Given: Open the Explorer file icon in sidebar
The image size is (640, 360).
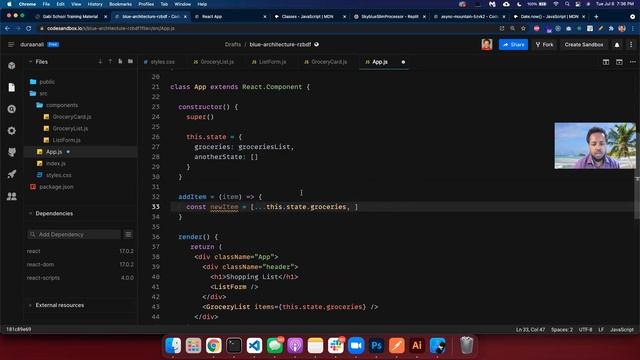Looking at the screenshot, I should tap(11, 87).
